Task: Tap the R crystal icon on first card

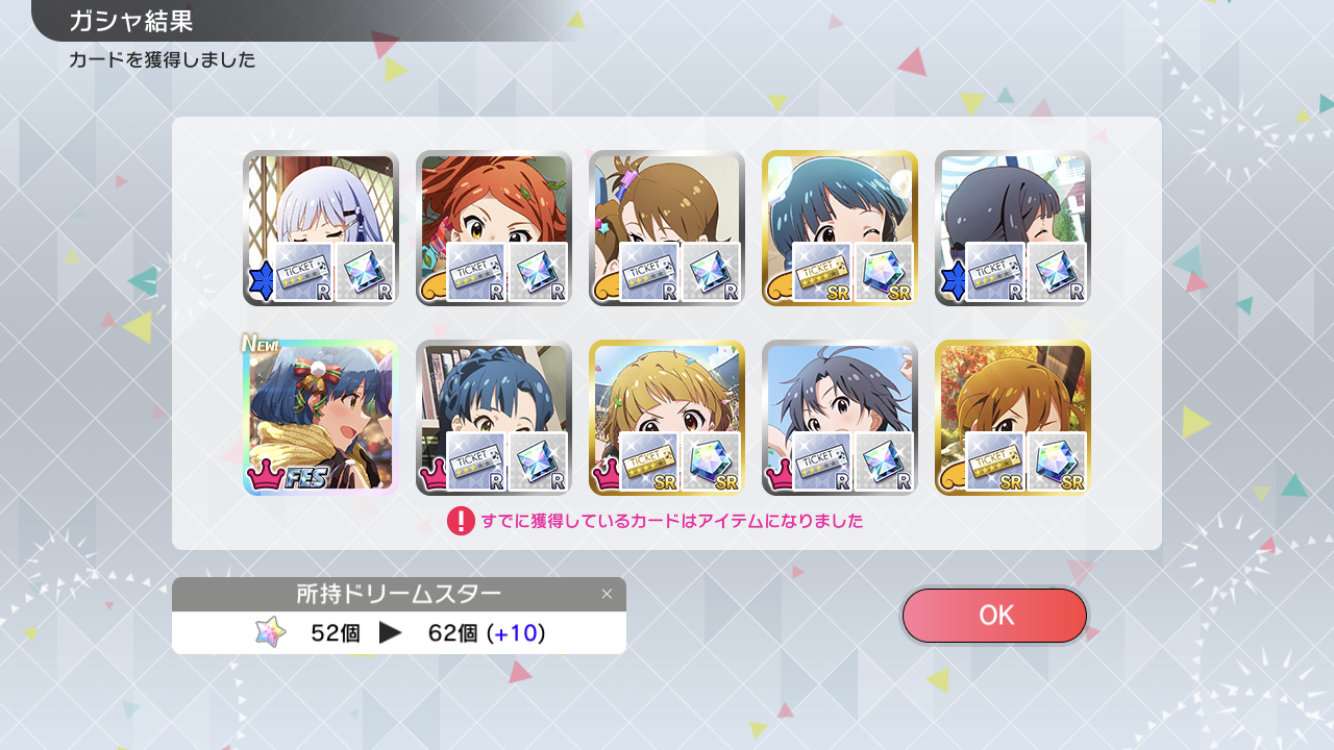Action: 365,272
